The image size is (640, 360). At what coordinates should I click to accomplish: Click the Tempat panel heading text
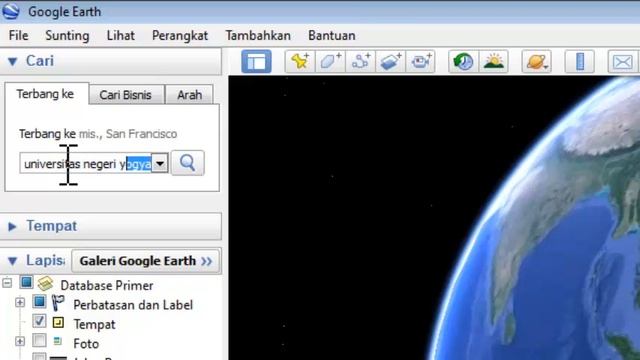(52, 226)
